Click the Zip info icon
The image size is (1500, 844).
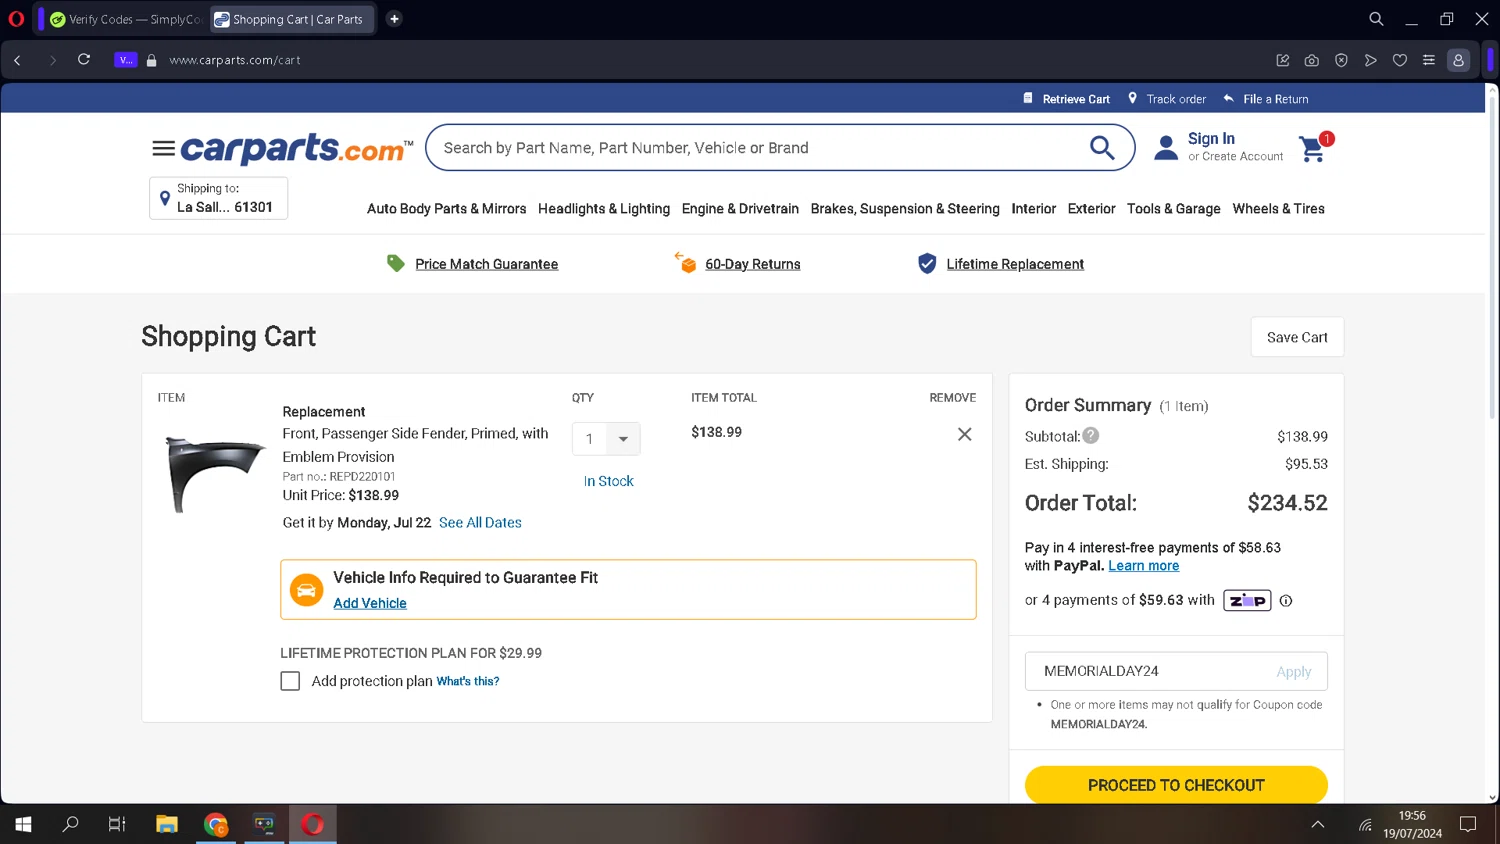click(1286, 601)
